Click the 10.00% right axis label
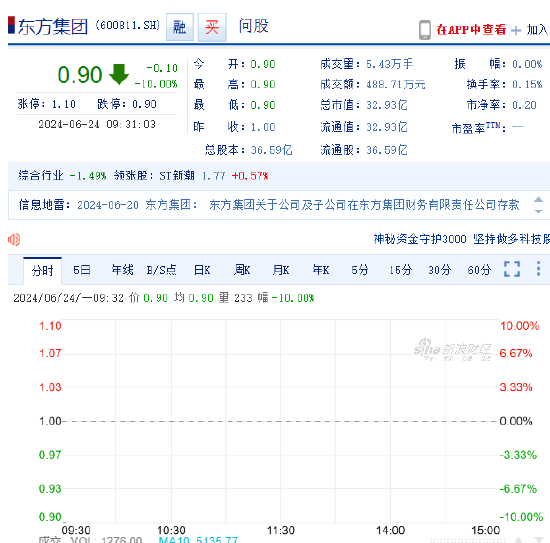 click(519, 326)
